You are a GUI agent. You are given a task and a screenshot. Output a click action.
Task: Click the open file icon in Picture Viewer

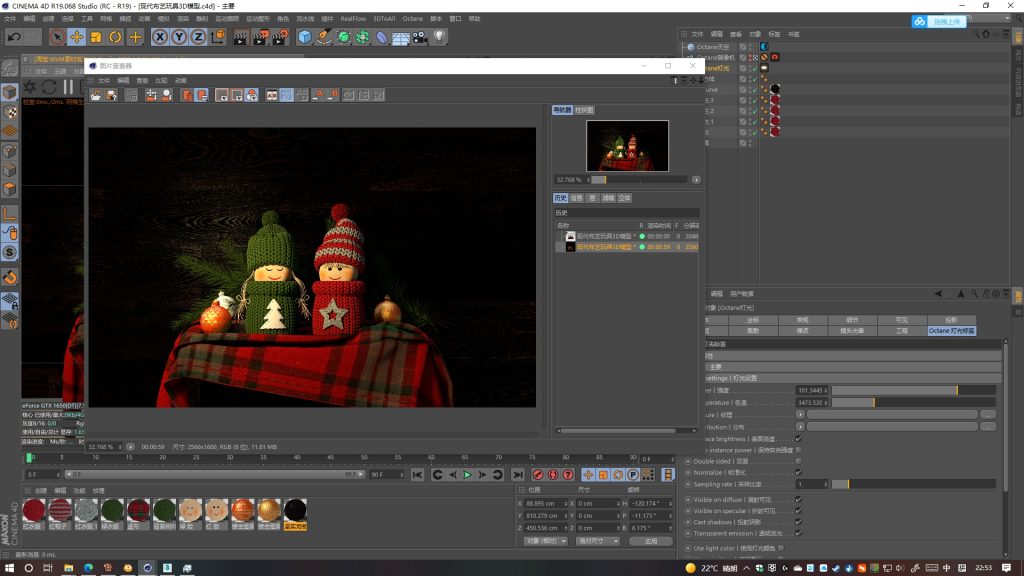(96, 95)
